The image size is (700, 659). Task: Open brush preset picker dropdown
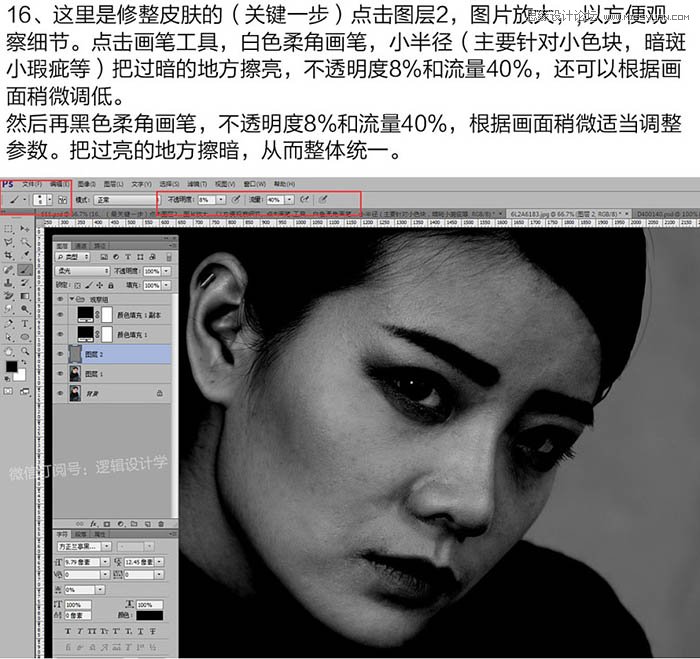pos(50,200)
